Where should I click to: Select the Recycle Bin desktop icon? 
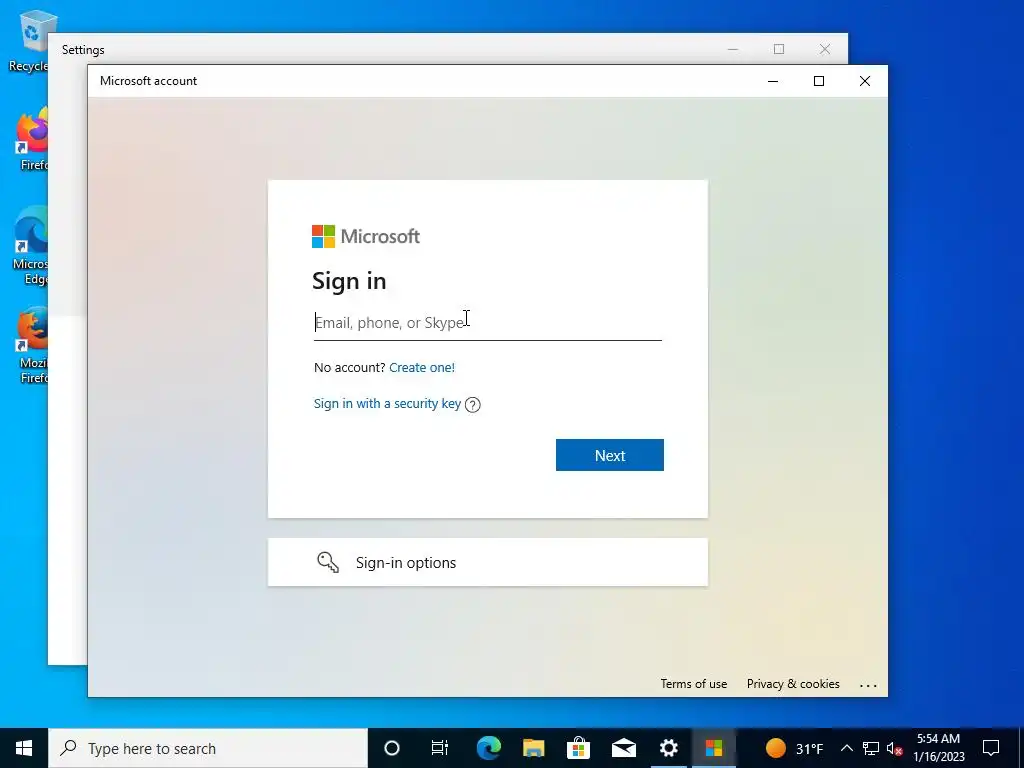[29, 40]
